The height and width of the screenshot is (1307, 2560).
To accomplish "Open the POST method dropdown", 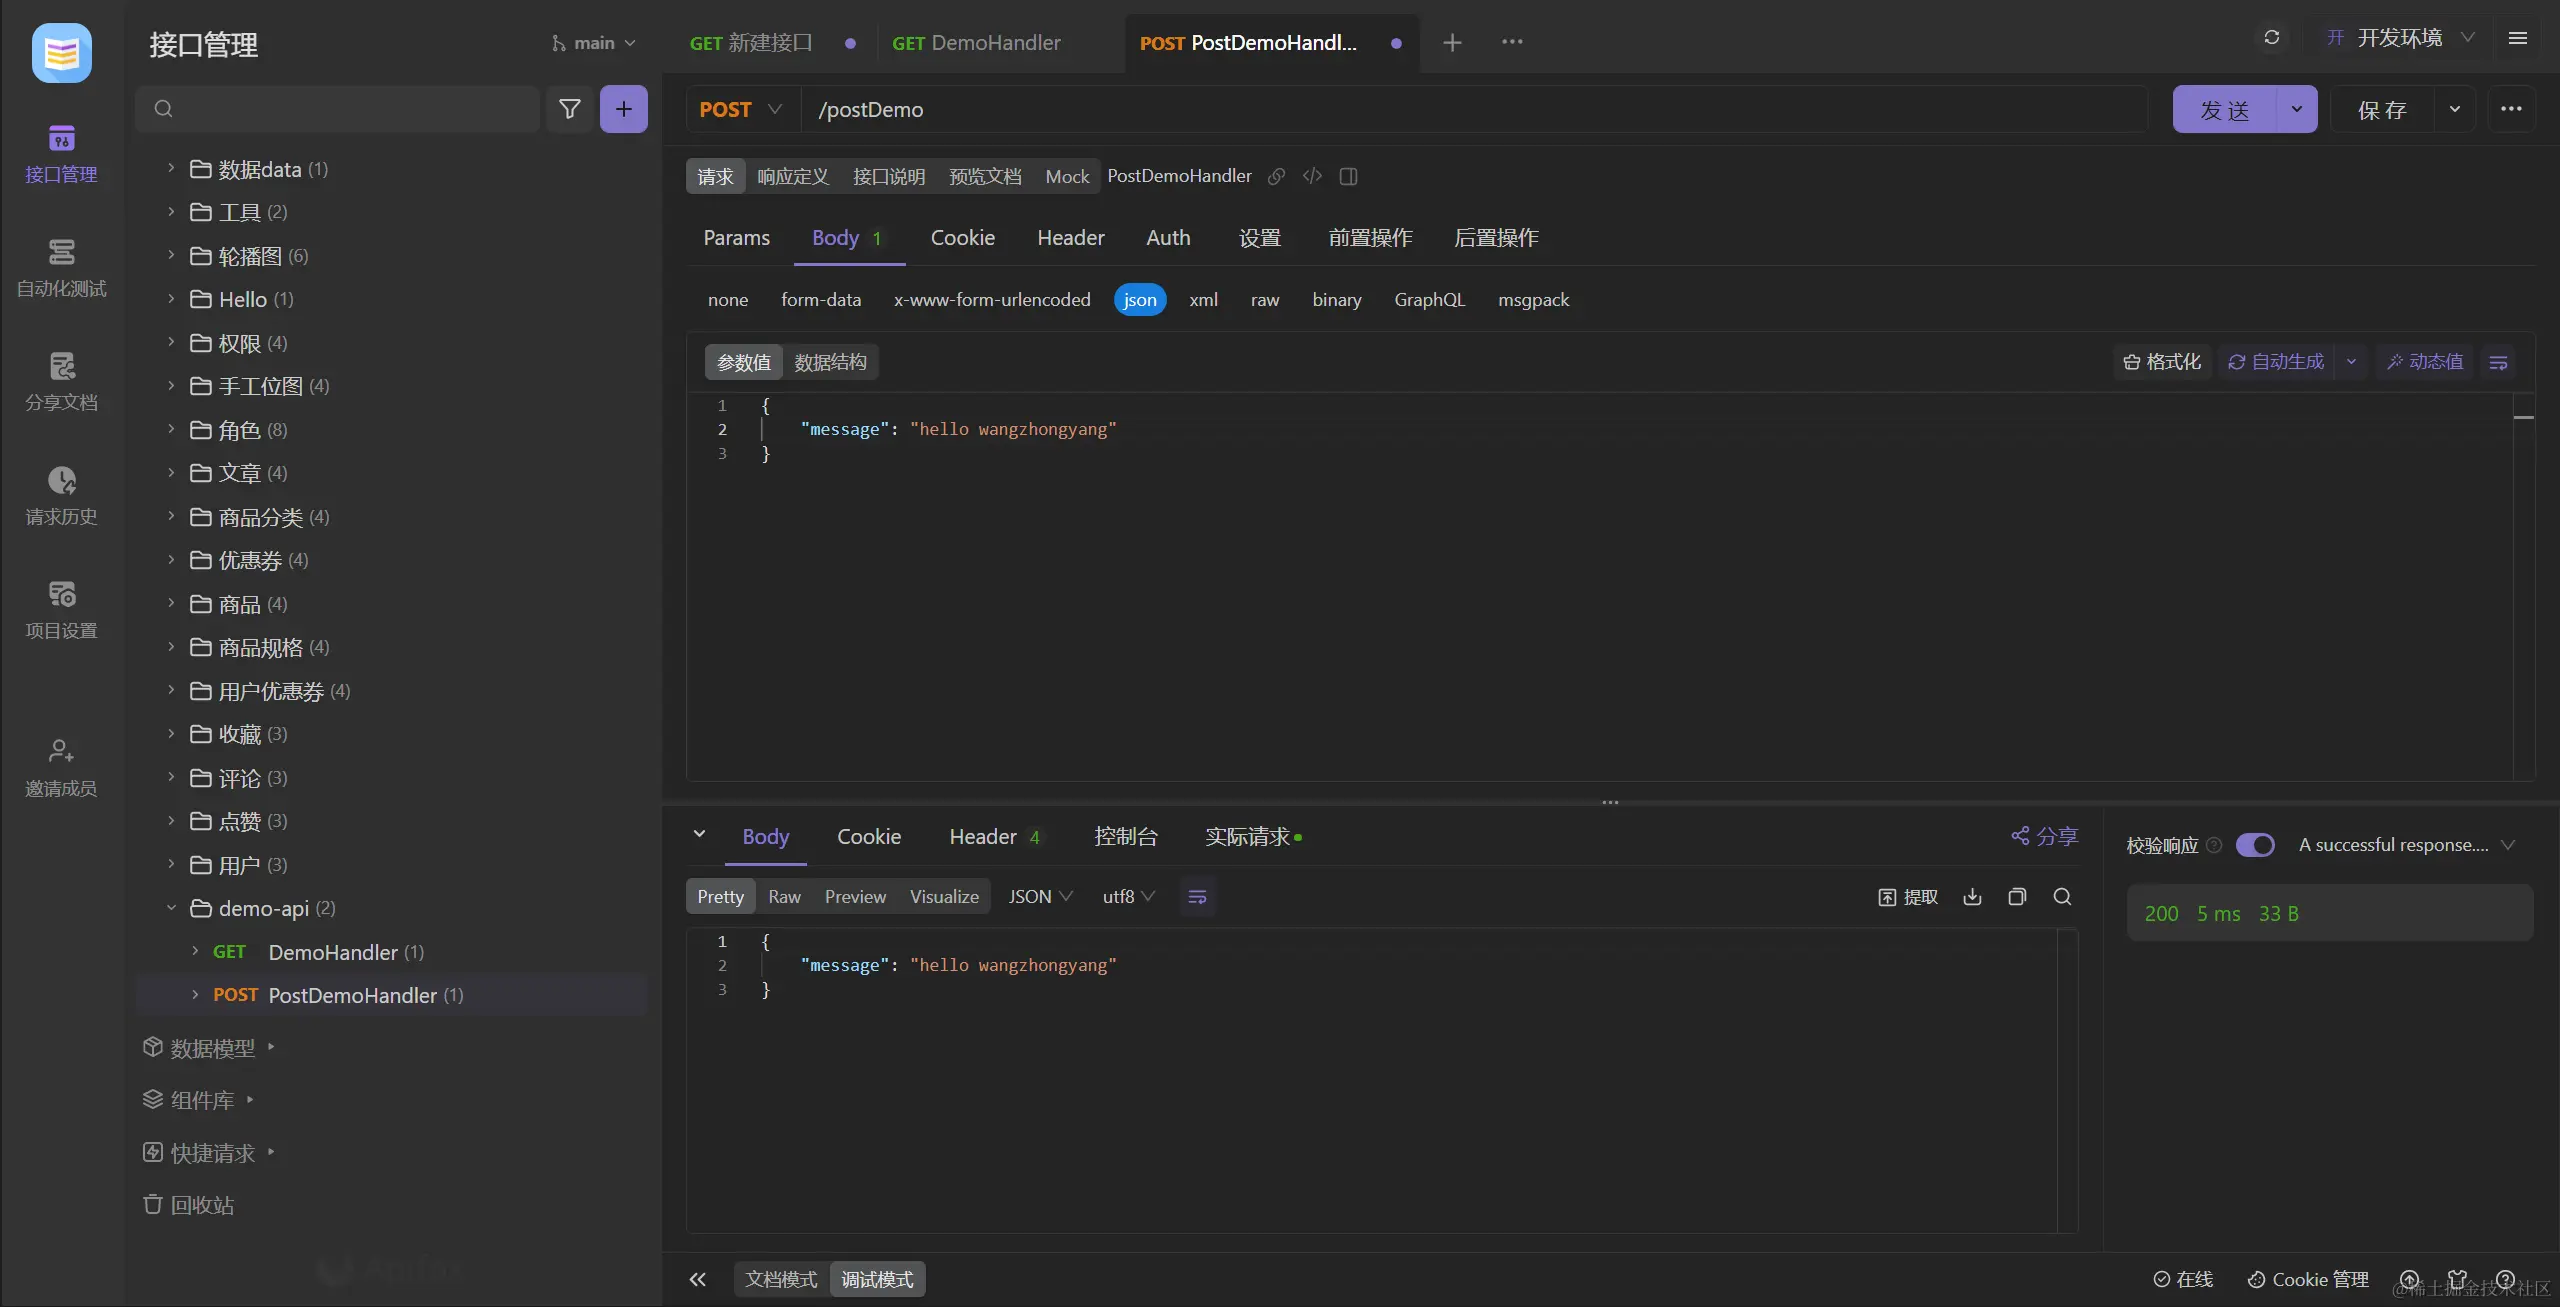I will coord(741,109).
